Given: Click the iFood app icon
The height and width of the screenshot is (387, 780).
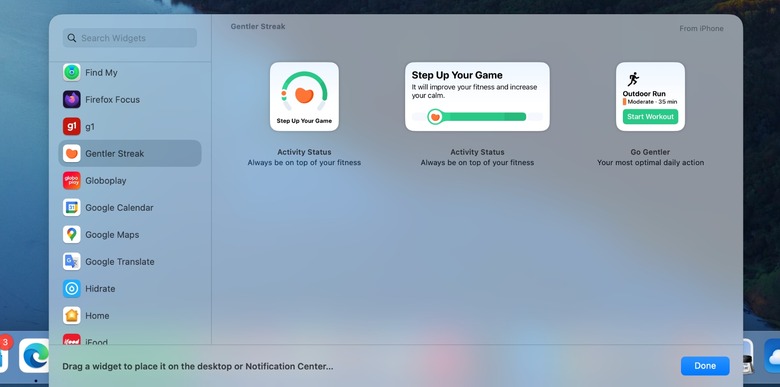Looking at the screenshot, I should point(72,339).
